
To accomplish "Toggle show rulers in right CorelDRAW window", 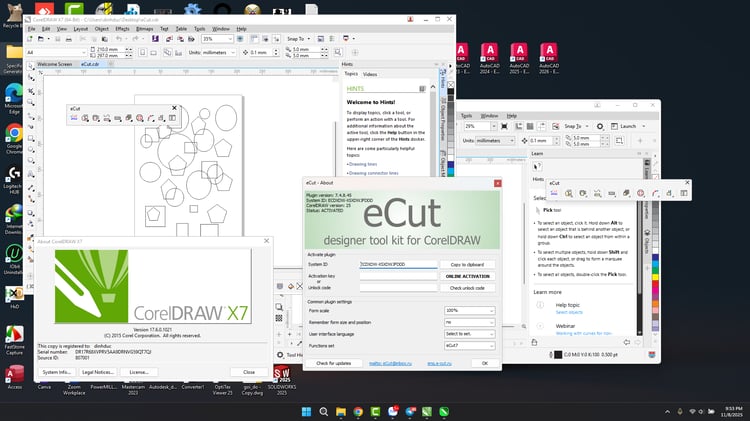I will [518, 126].
